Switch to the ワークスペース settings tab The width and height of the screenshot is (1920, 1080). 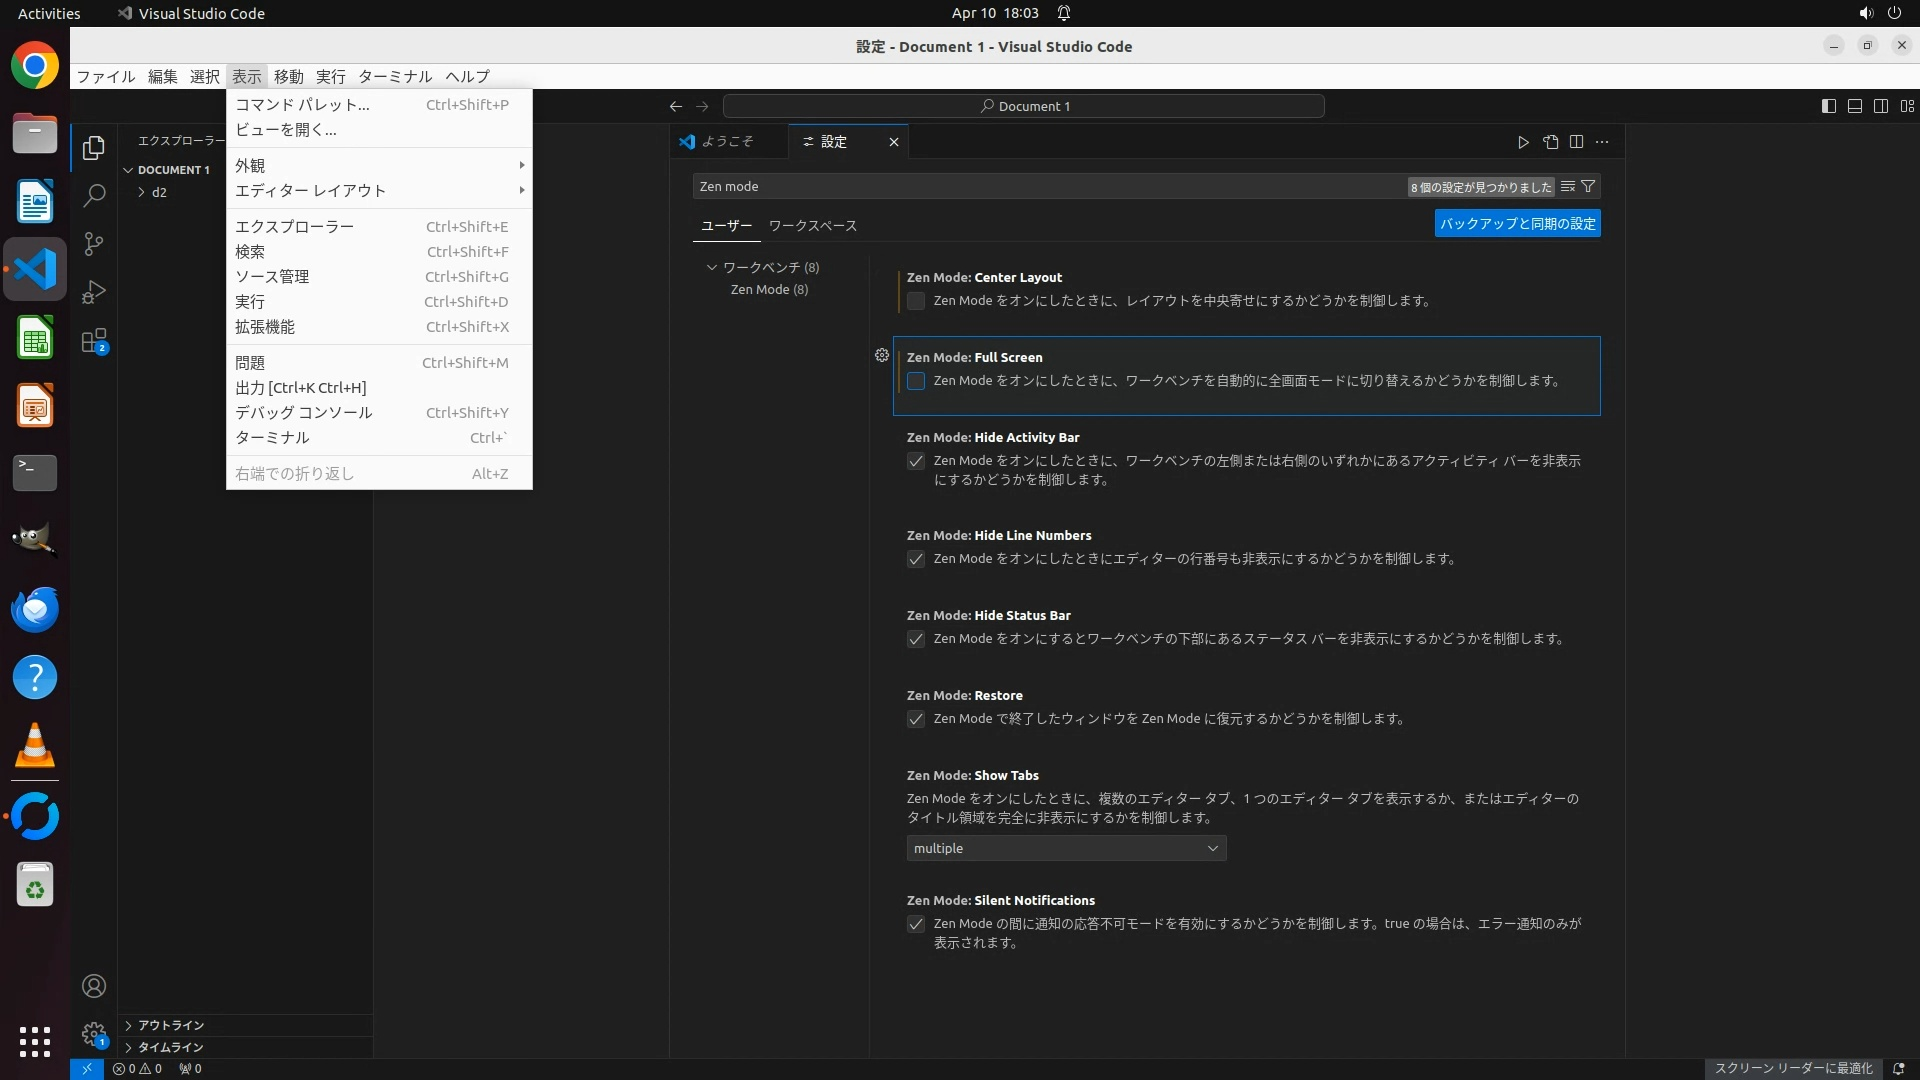tap(812, 226)
